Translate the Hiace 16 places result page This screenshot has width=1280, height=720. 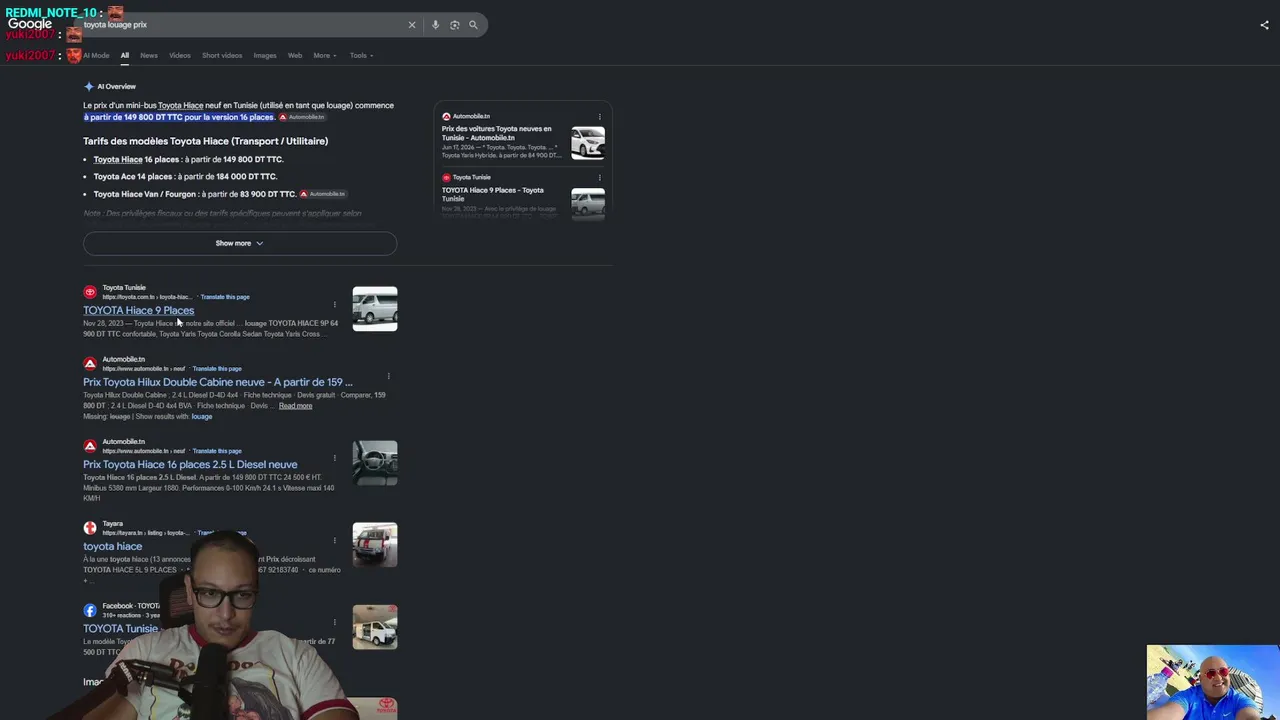(217, 451)
